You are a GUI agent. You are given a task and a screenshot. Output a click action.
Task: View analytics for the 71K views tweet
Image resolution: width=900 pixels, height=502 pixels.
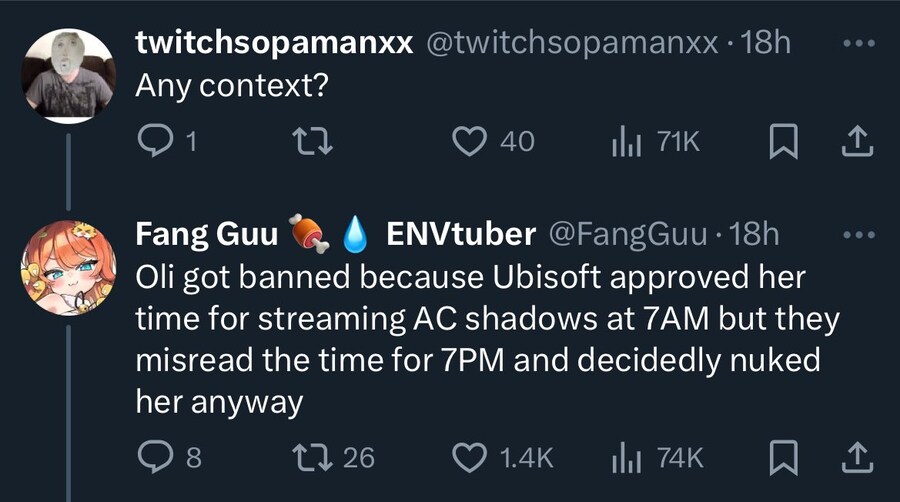(x=625, y=142)
